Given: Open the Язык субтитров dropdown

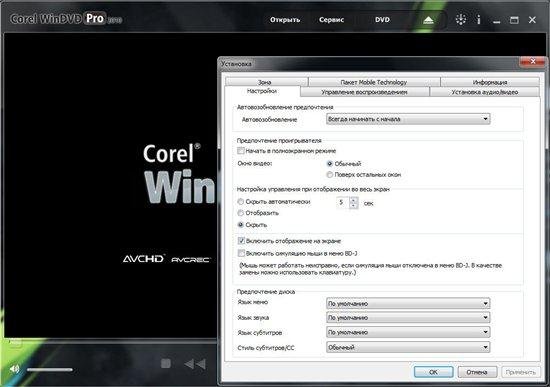Looking at the screenshot, I should pyautogui.click(x=408, y=332).
